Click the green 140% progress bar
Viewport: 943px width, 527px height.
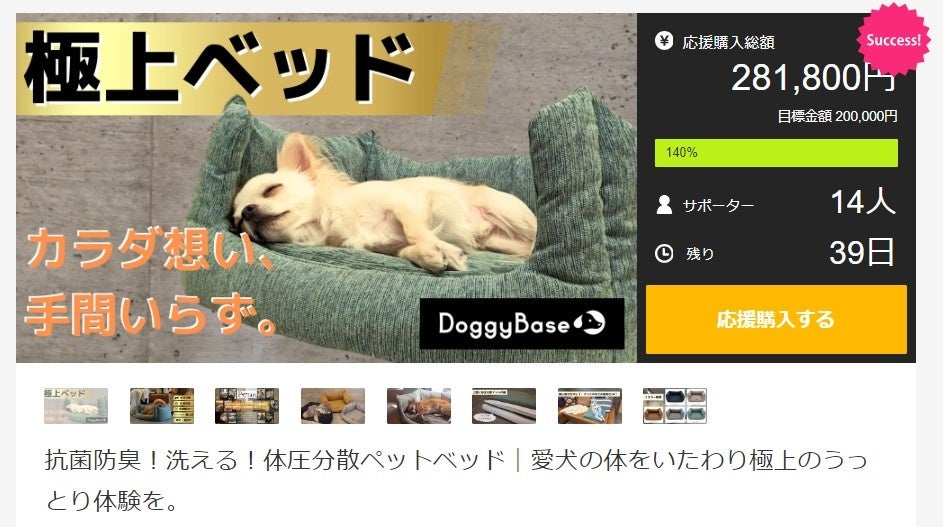(776, 153)
